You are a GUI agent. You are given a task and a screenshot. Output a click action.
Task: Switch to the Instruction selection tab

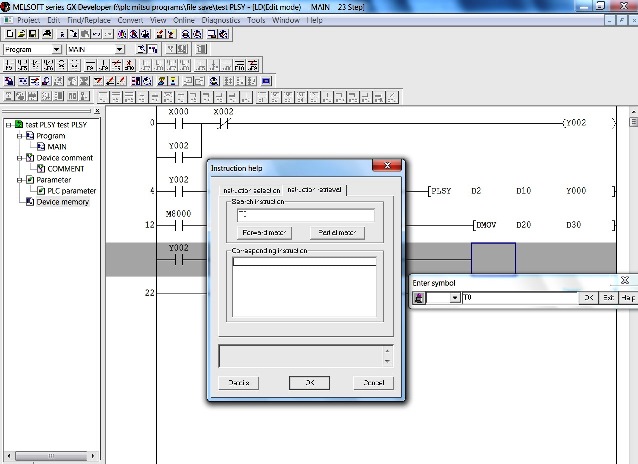pyautogui.click(x=251, y=190)
